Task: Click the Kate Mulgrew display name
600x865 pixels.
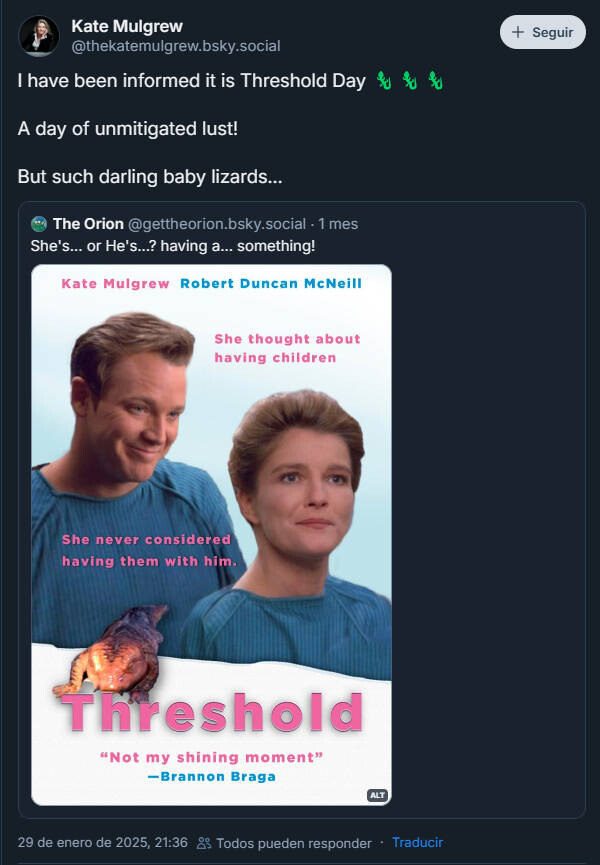Action: (127, 26)
